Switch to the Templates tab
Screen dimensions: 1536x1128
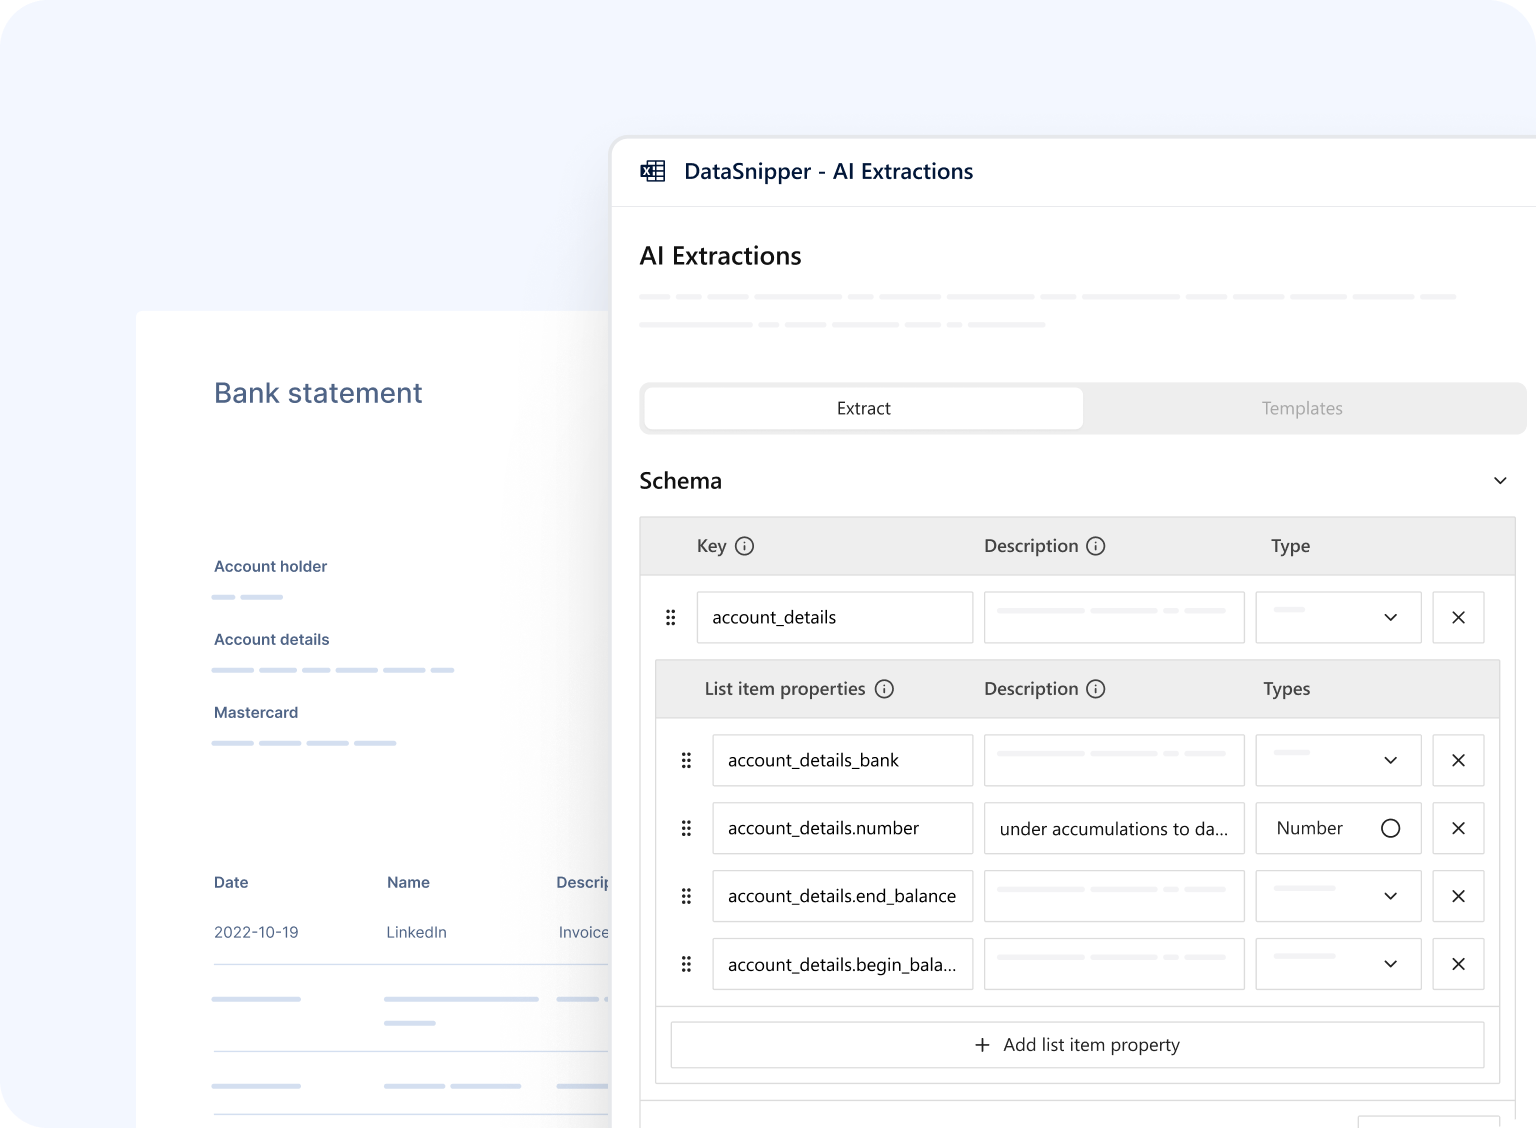[x=1302, y=409]
